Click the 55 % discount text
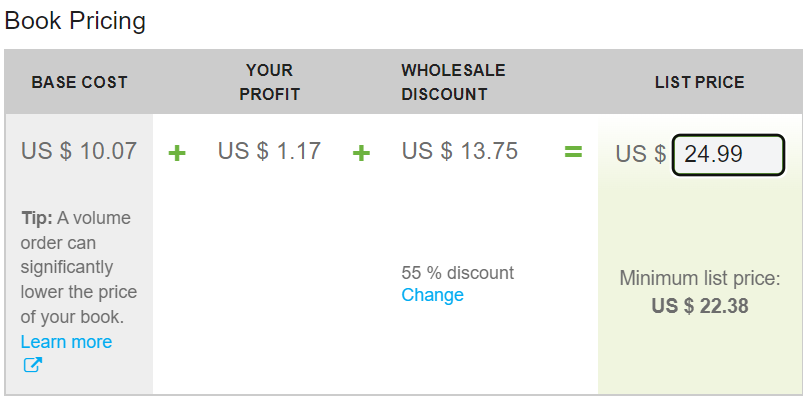The width and height of the screenshot is (809, 400). 458,273
